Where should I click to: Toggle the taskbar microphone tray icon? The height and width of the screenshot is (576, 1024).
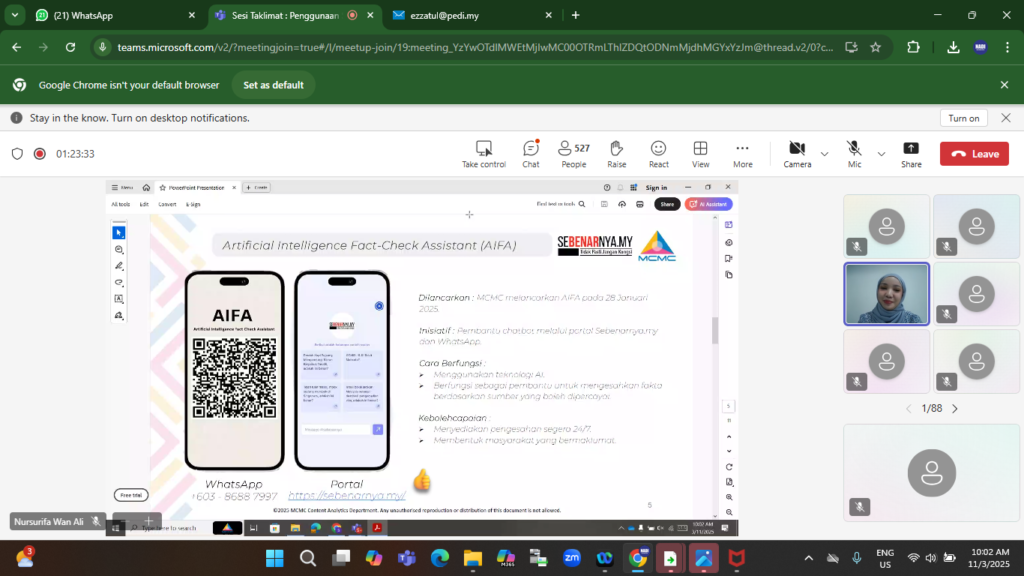tap(856, 558)
